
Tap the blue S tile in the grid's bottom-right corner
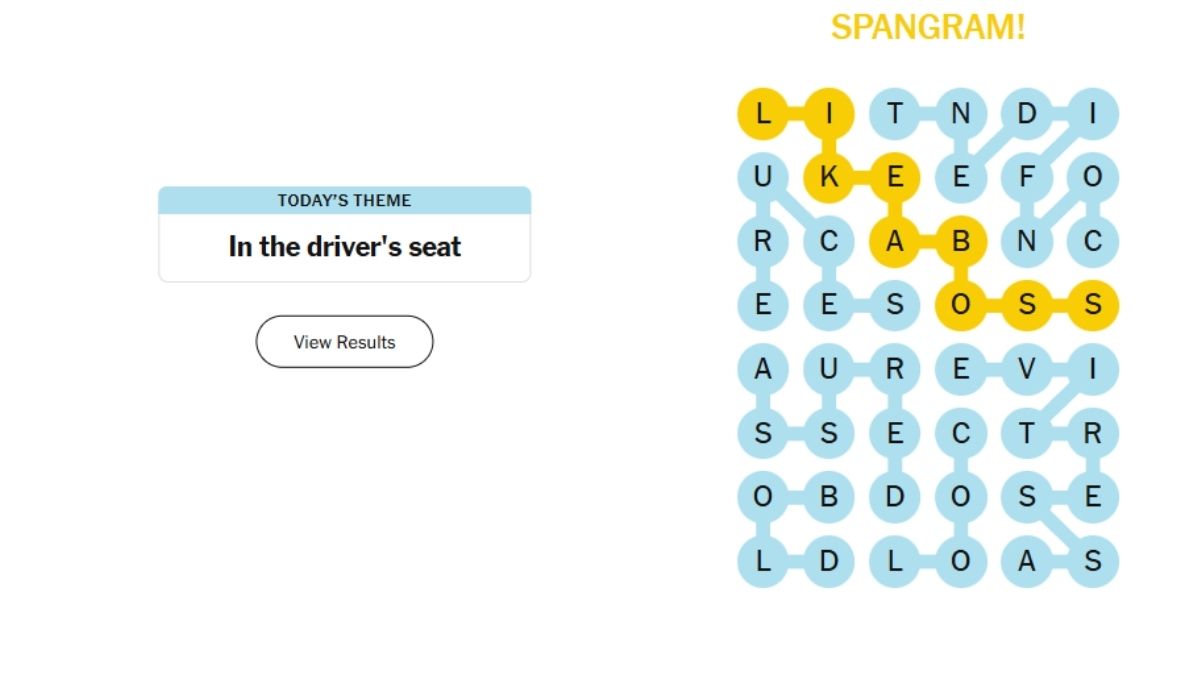point(1092,561)
